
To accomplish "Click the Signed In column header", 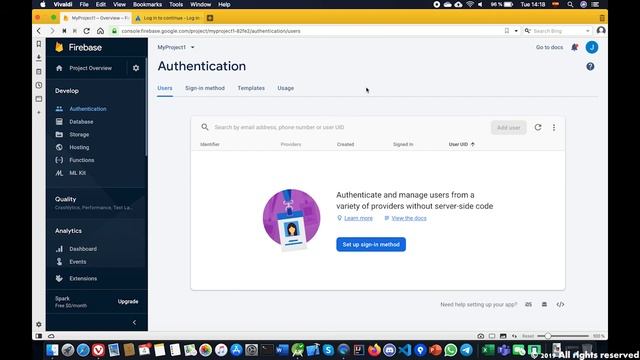I will [403, 144].
